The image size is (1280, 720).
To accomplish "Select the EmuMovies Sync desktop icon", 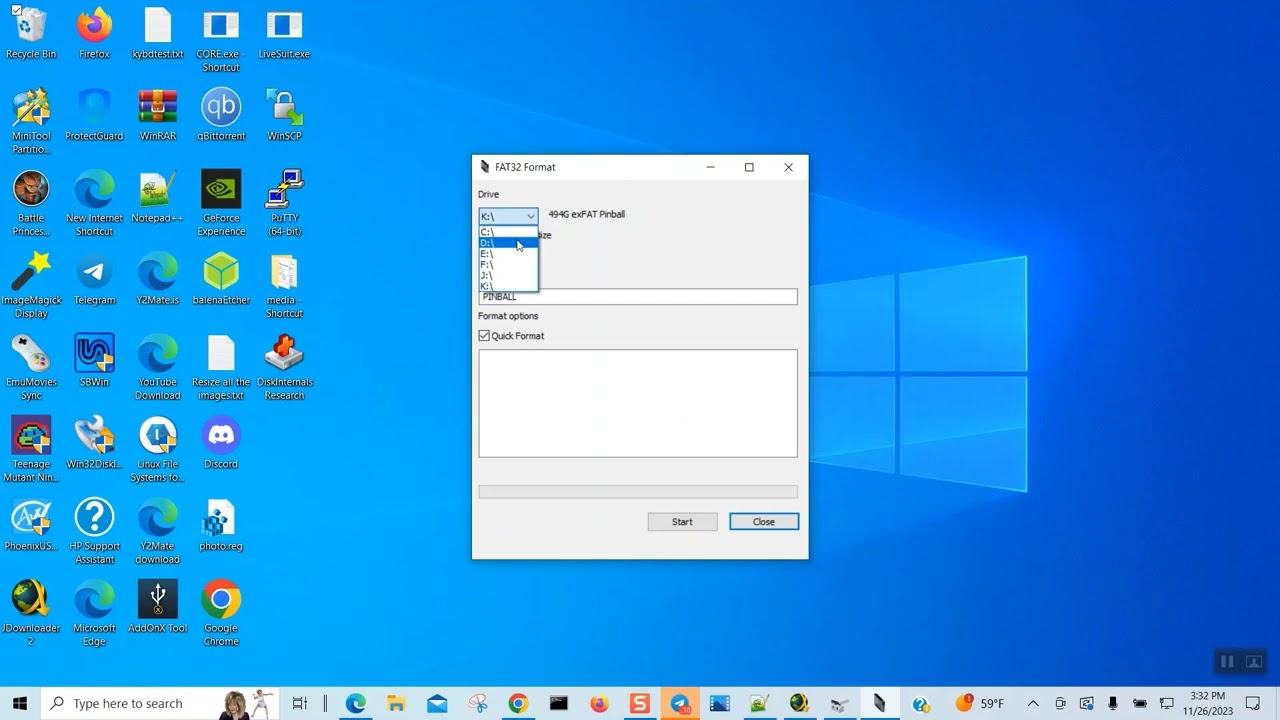I will point(31,367).
